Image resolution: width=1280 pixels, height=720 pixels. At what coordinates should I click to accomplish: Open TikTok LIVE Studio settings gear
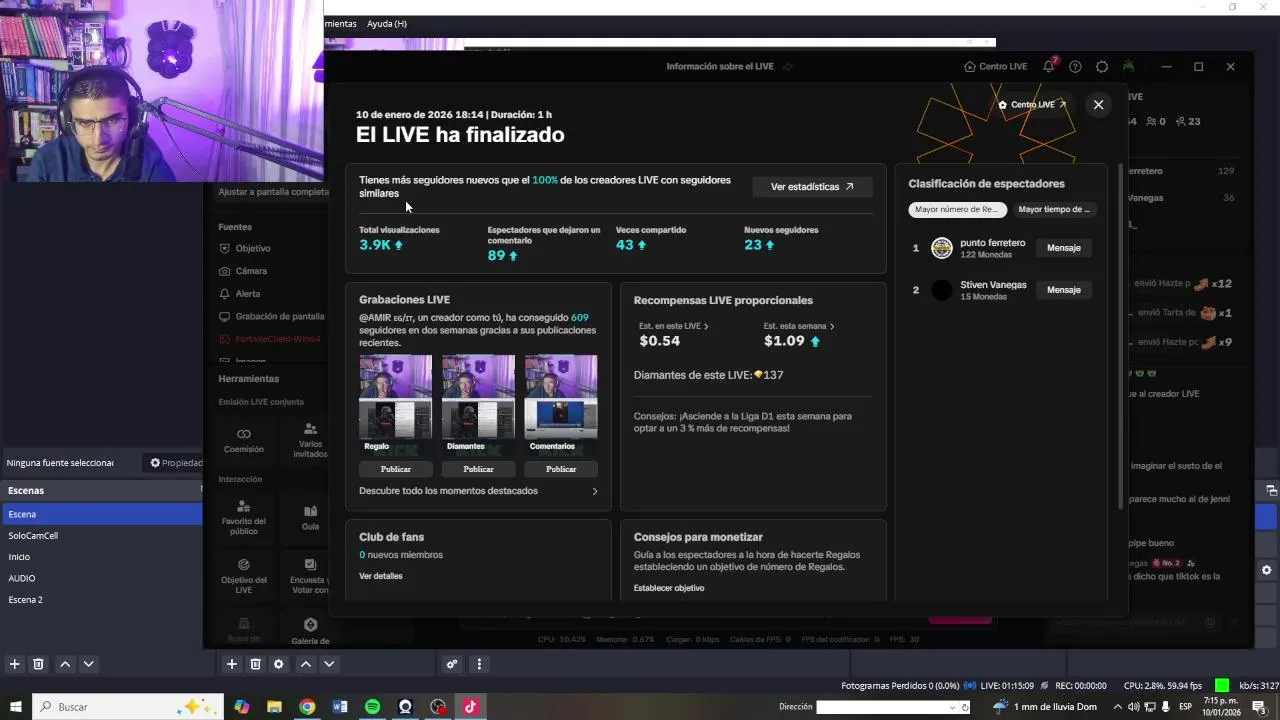click(1102, 67)
